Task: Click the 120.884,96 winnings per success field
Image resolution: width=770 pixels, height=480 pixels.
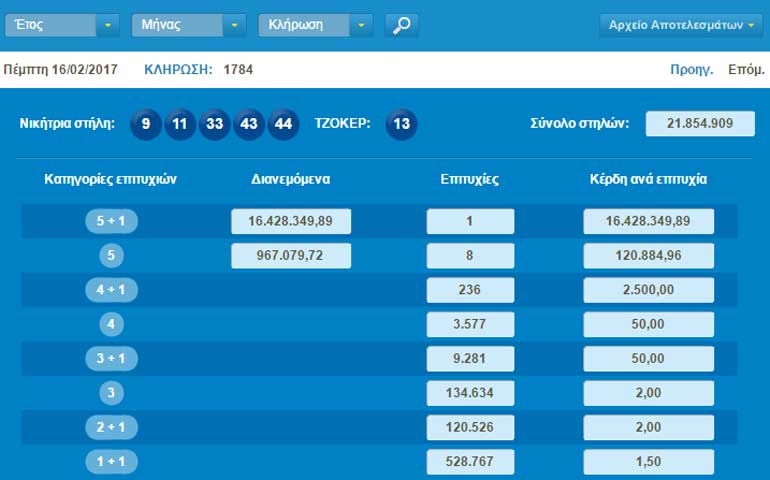Action: click(x=648, y=256)
